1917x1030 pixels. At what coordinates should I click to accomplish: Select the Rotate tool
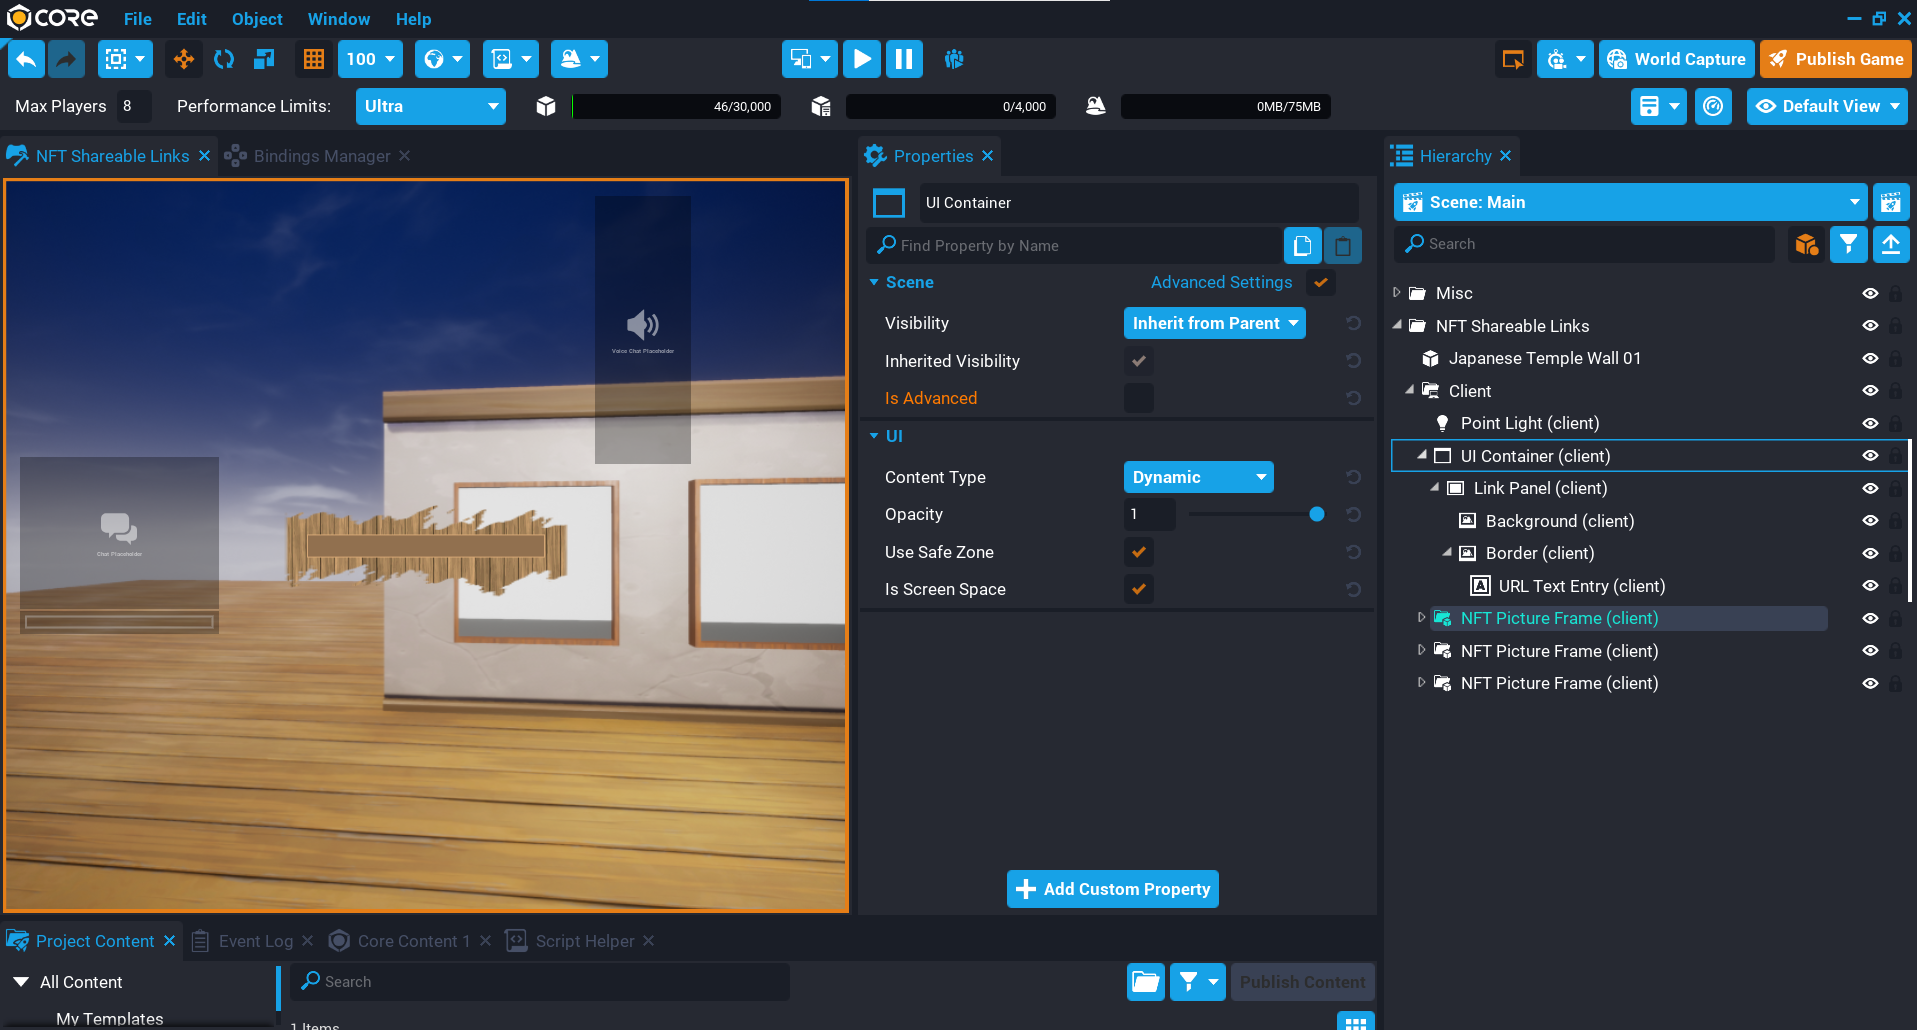pyautogui.click(x=224, y=60)
